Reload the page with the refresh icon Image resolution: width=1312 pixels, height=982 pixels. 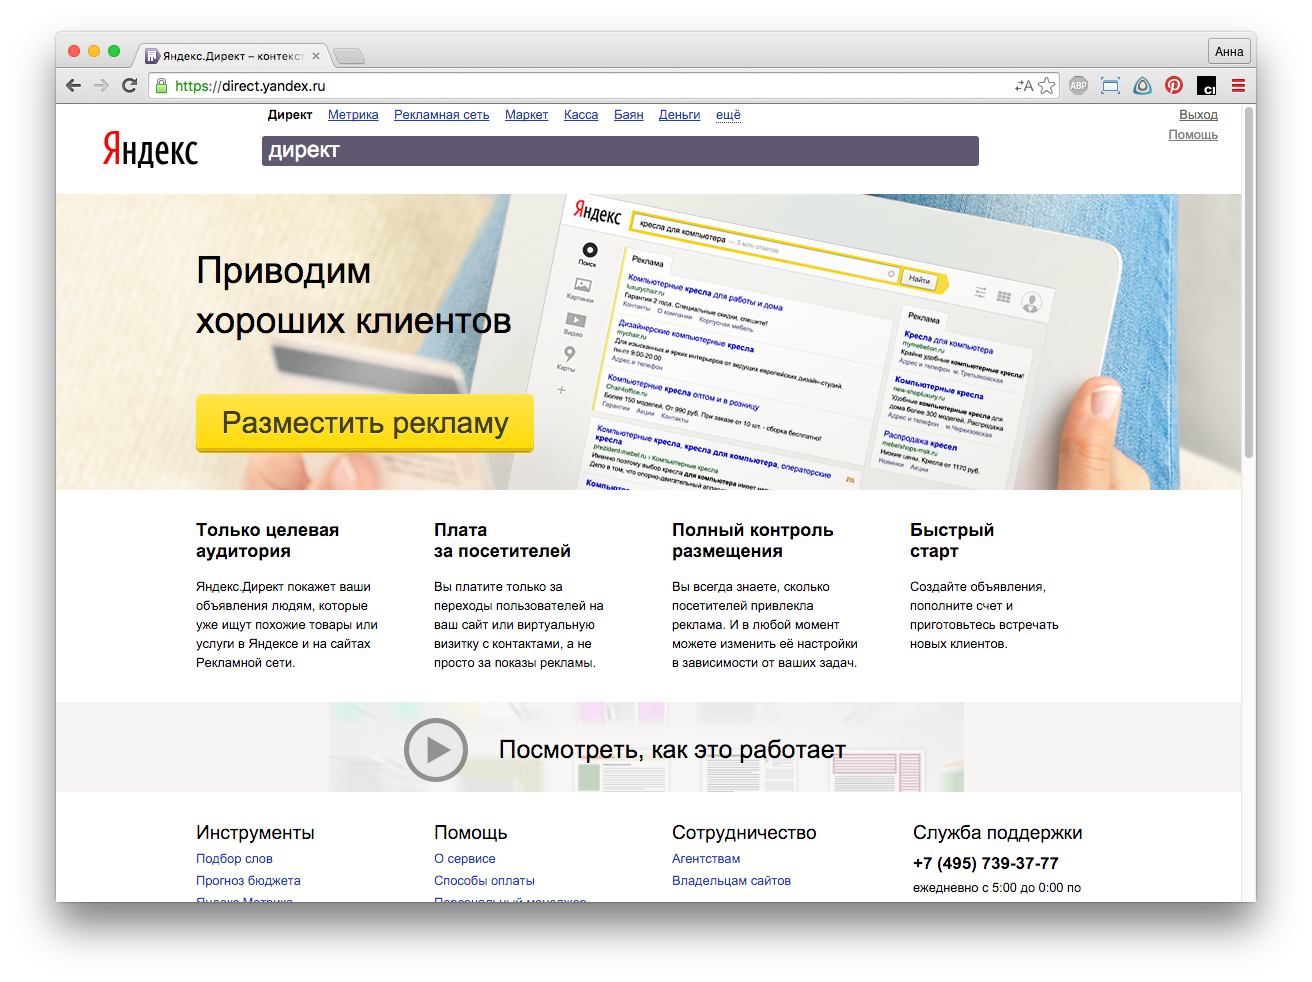129,86
